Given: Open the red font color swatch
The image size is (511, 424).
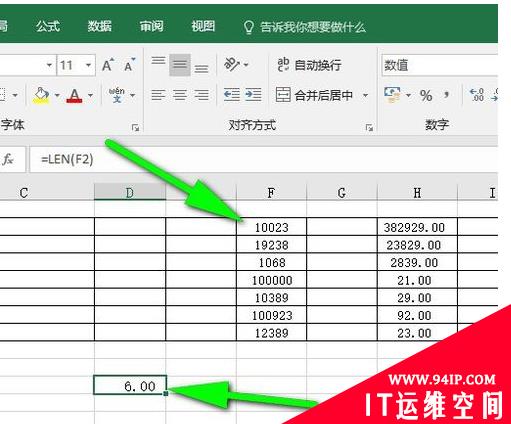Looking at the screenshot, I should [74, 96].
